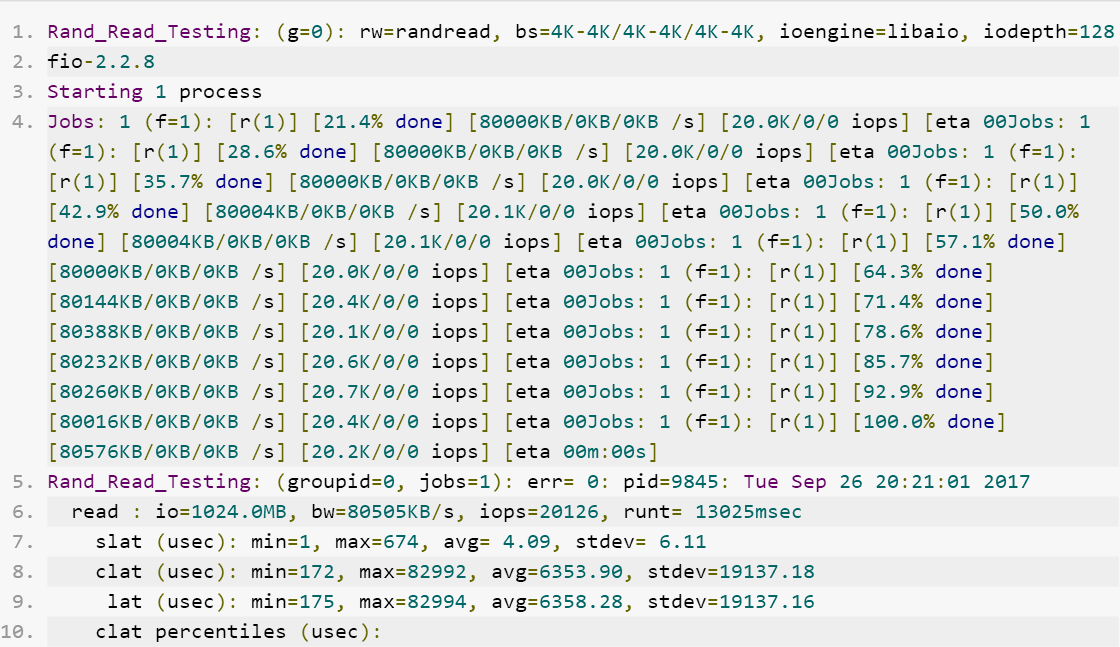
Task: Click the '20.7K/0/0' iops value
Action: (x=365, y=392)
